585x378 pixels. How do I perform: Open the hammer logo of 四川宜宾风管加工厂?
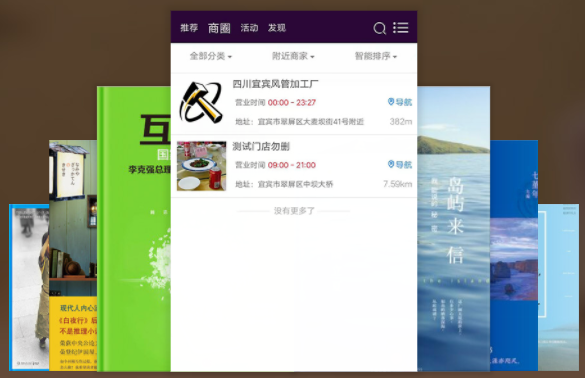point(201,103)
